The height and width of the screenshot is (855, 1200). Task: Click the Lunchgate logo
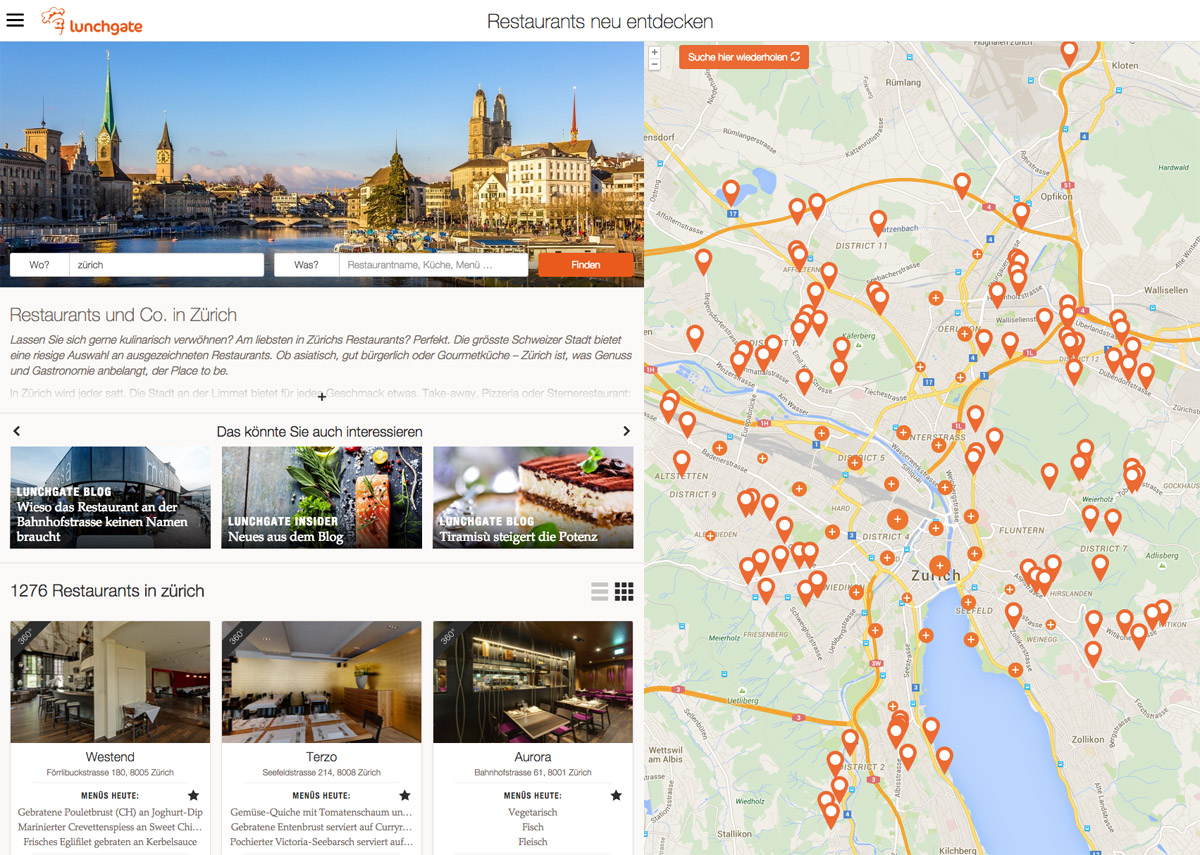tap(92, 21)
